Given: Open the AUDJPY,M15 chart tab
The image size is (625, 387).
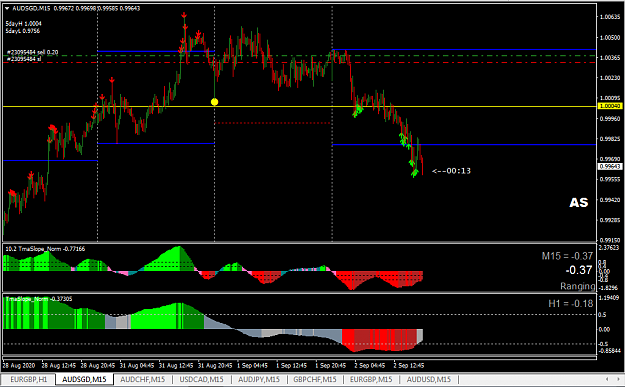Looking at the screenshot, I should [x=259, y=379].
